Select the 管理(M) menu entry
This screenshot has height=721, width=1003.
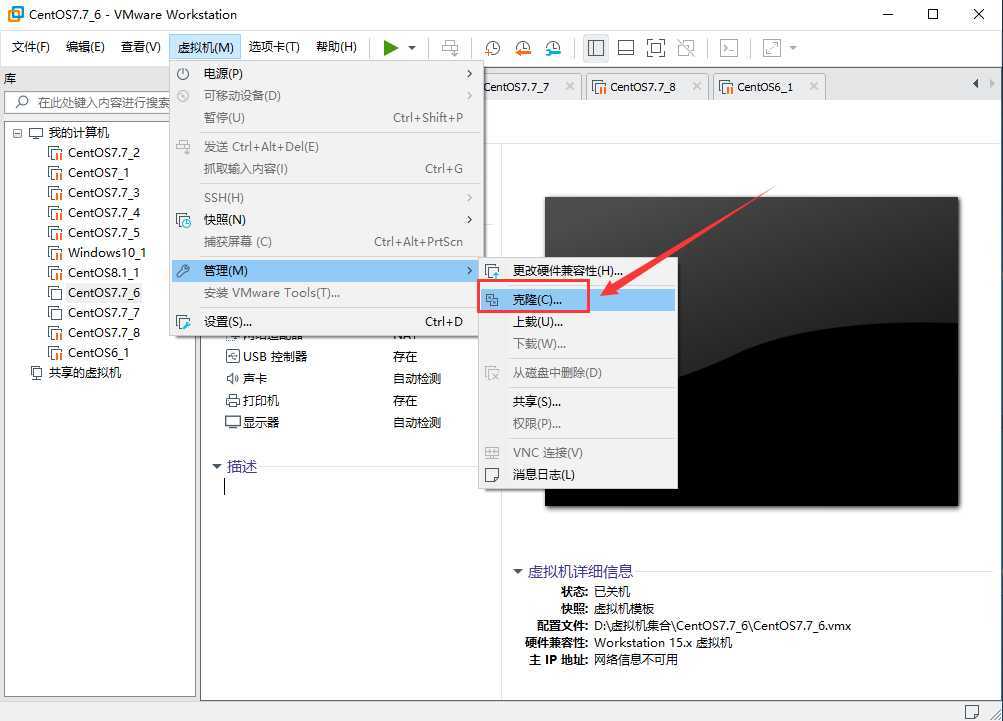(326, 271)
